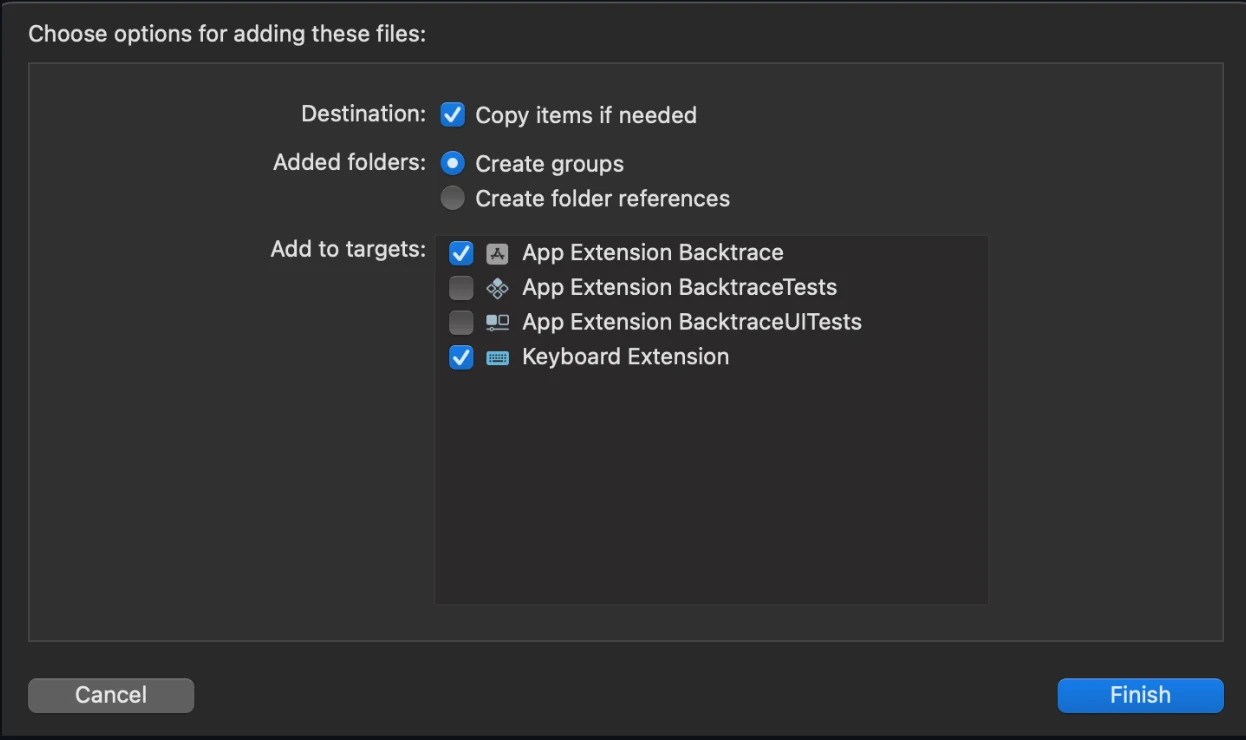Viewport: 1246px width, 740px height.
Task: Uncheck the App Extension Backtrace target
Action: click(x=460, y=253)
